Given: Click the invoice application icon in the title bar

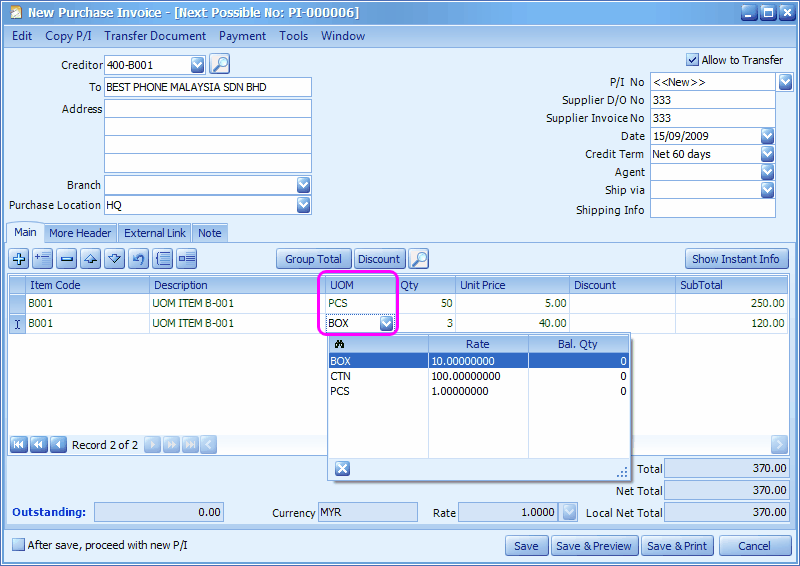Looking at the screenshot, I should 16,12.
